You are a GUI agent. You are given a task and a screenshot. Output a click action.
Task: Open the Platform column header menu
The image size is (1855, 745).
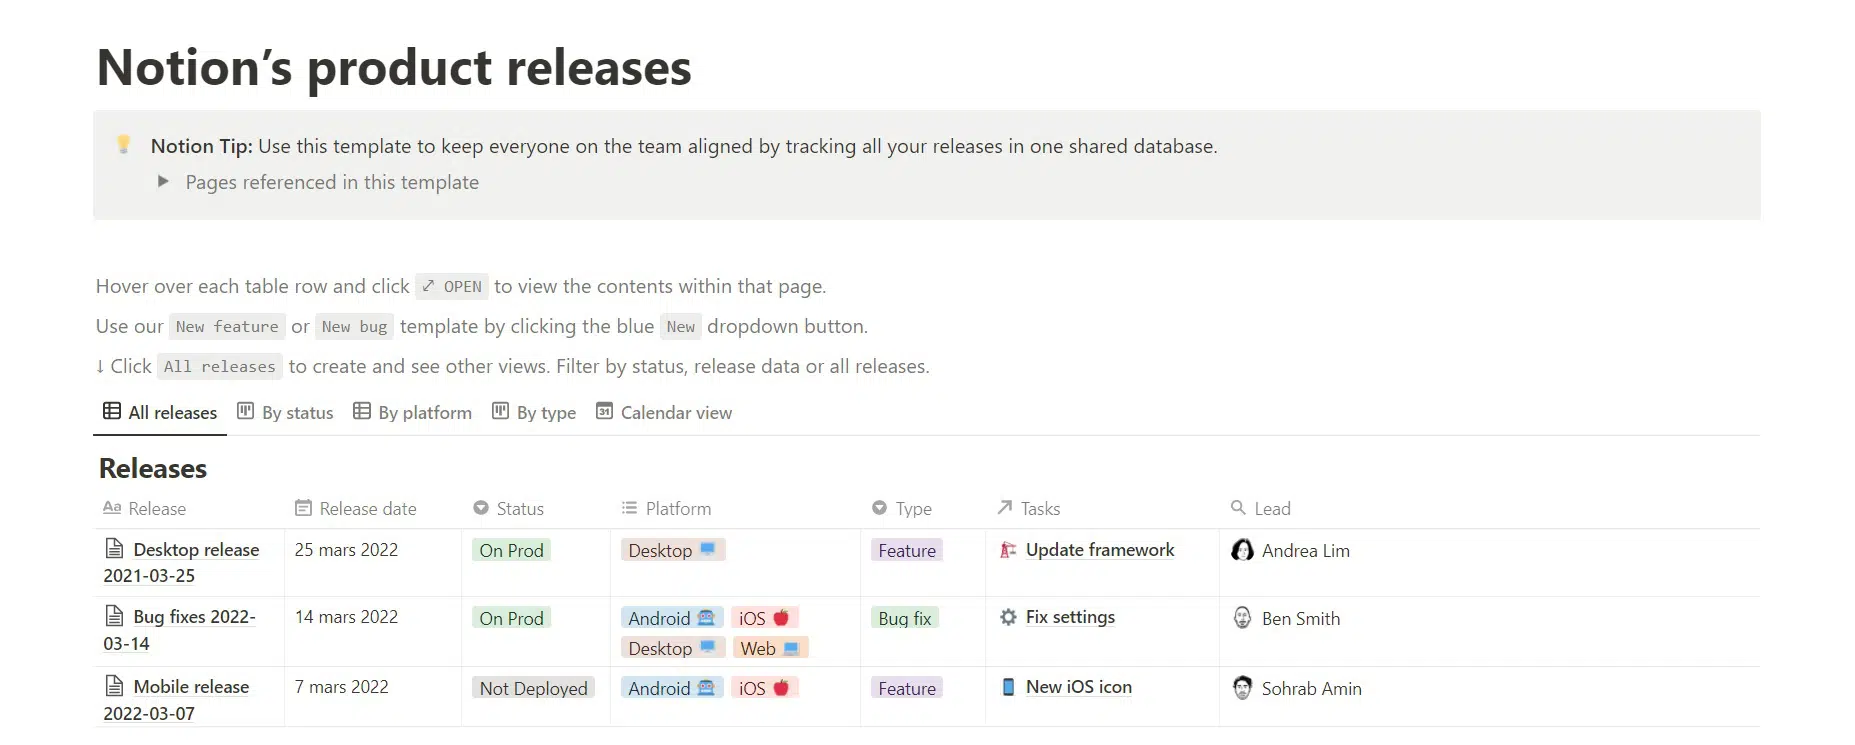coord(667,509)
